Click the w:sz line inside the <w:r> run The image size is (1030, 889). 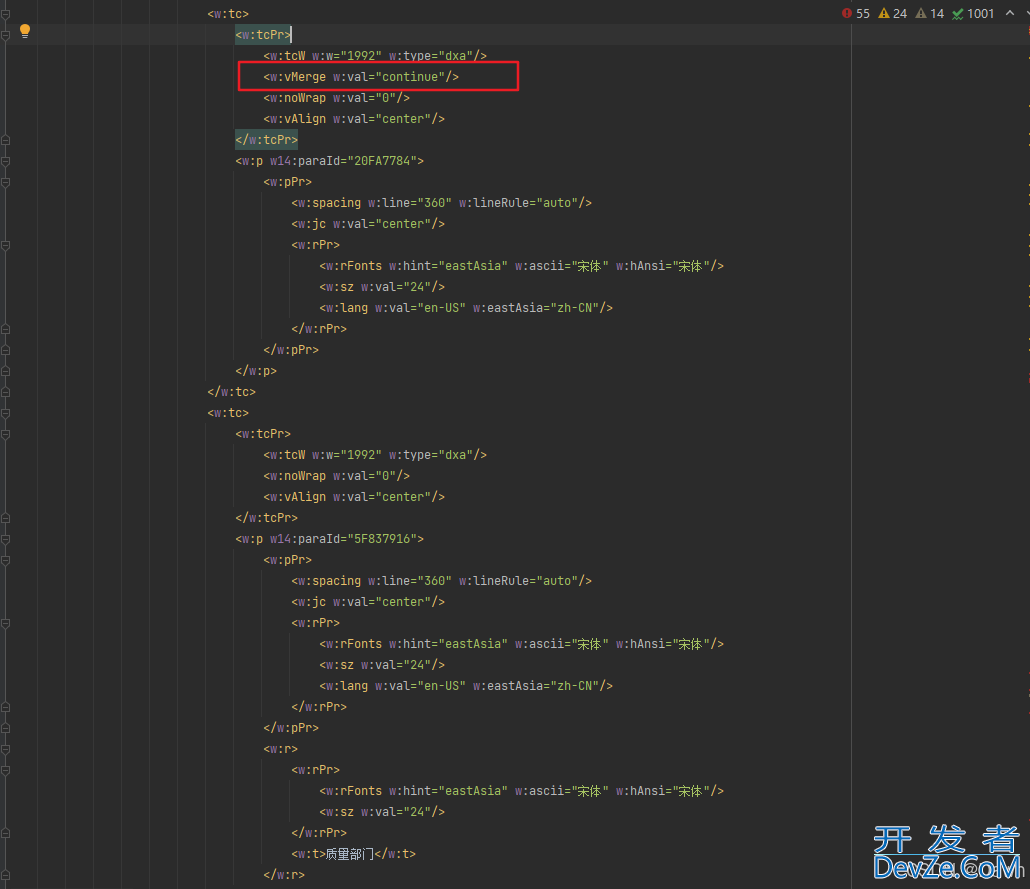pos(382,812)
